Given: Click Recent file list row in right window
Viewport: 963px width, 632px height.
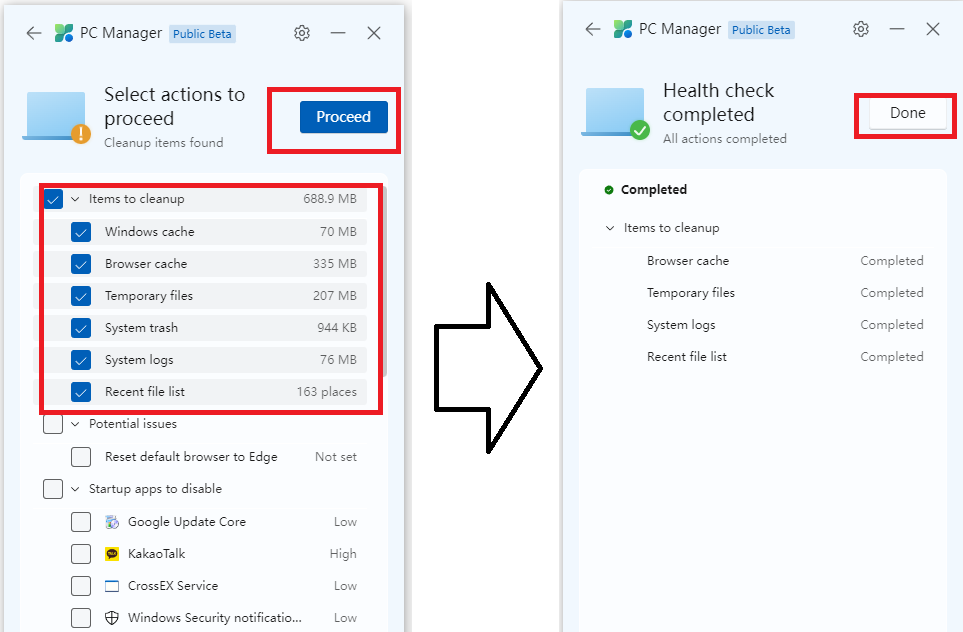Looking at the screenshot, I should [x=763, y=357].
